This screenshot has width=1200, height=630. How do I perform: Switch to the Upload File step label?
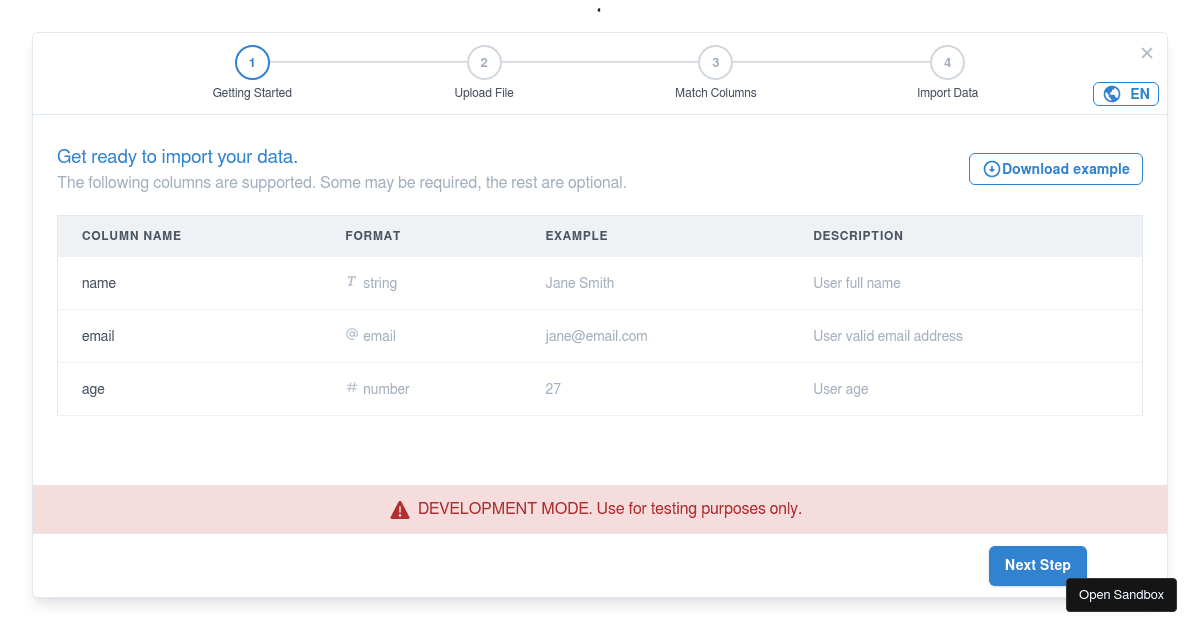click(484, 92)
